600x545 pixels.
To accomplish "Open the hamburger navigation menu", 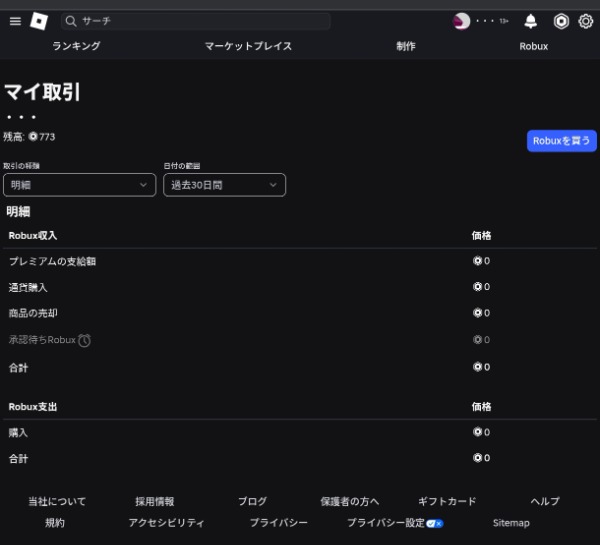I will pos(15,21).
